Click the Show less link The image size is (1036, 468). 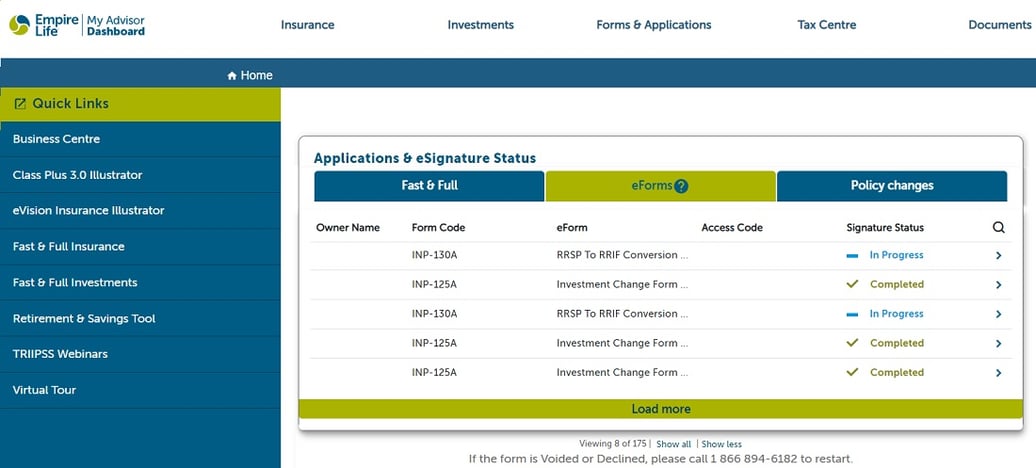point(722,444)
